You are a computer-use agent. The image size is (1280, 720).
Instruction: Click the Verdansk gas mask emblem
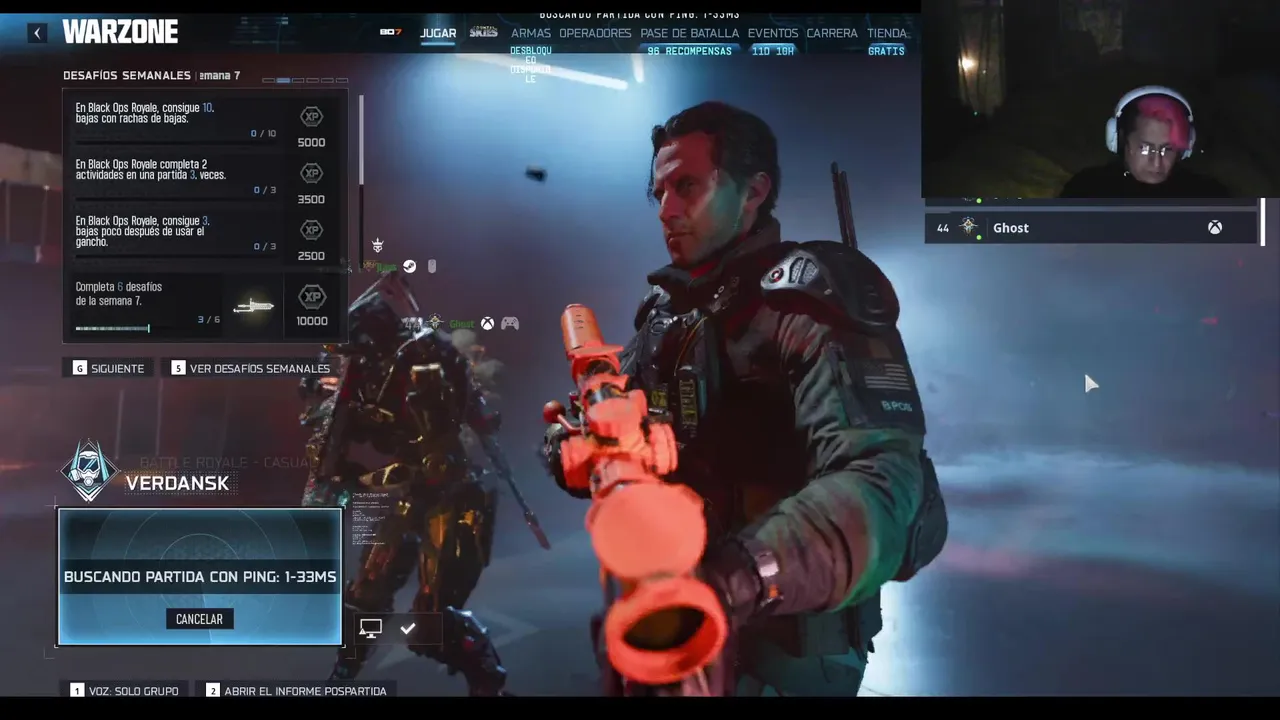[x=89, y=471]
